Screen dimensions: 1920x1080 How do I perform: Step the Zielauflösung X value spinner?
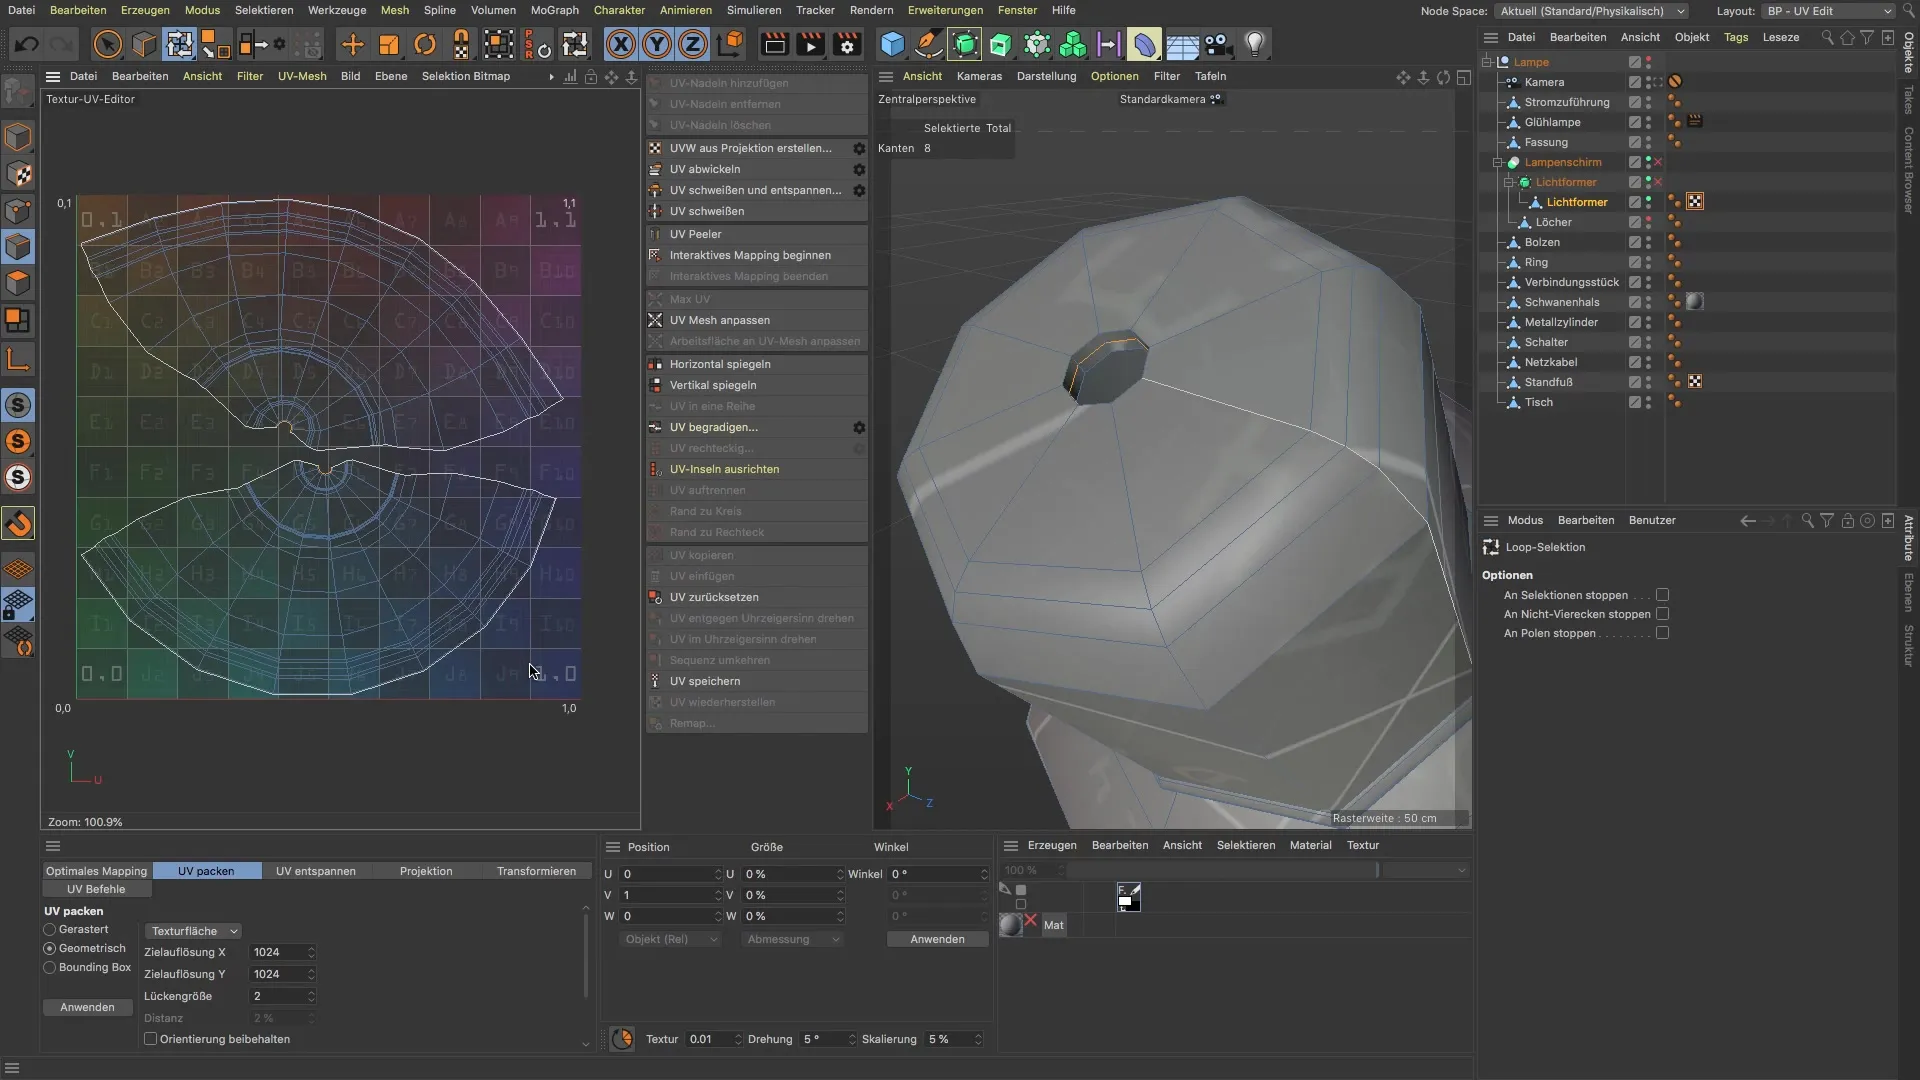click(311, 952)
